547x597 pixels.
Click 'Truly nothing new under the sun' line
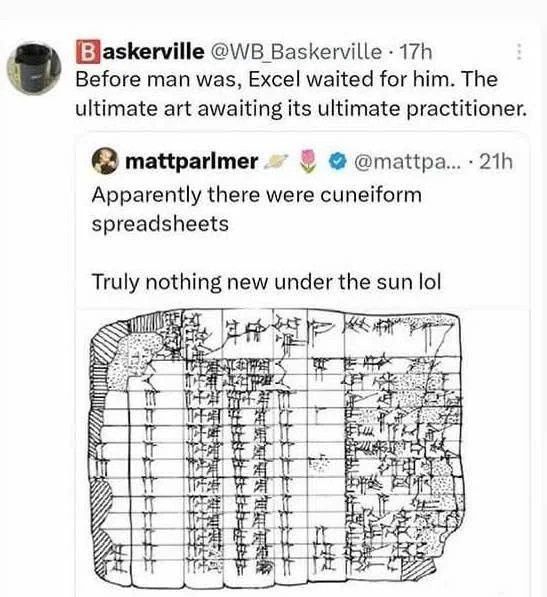coord(266,283)
